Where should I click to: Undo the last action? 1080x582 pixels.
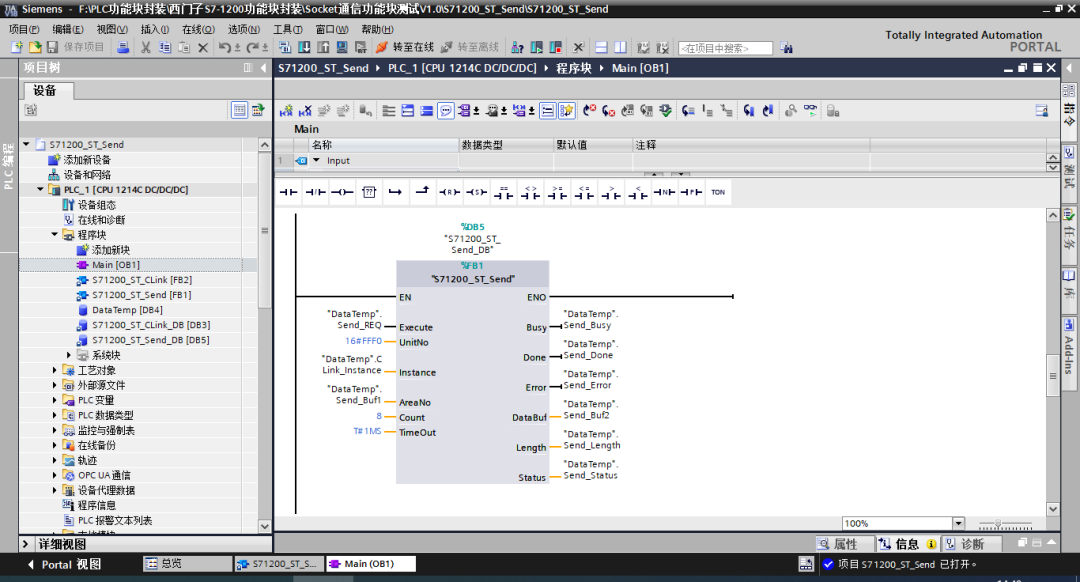tap(225, 48)
